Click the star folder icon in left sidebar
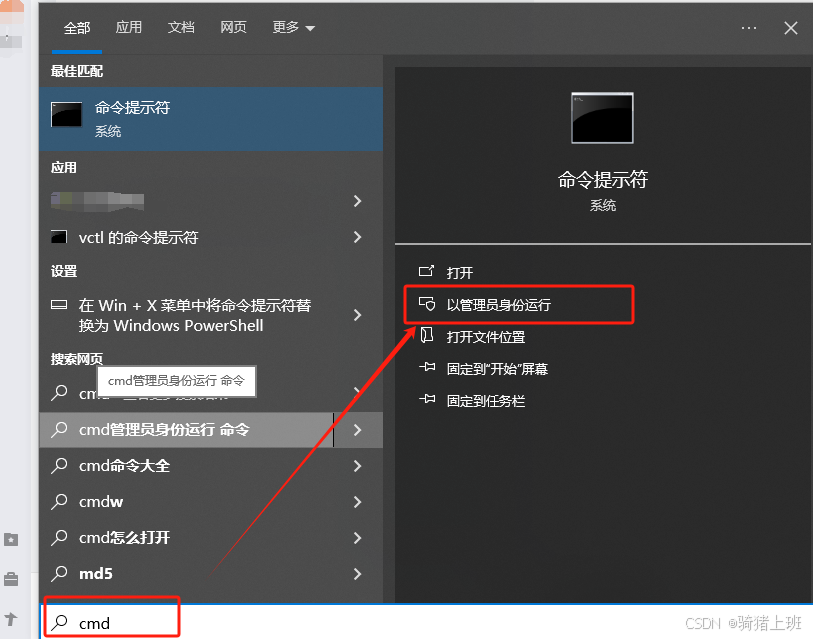813x639 pixels. [11, 540]
